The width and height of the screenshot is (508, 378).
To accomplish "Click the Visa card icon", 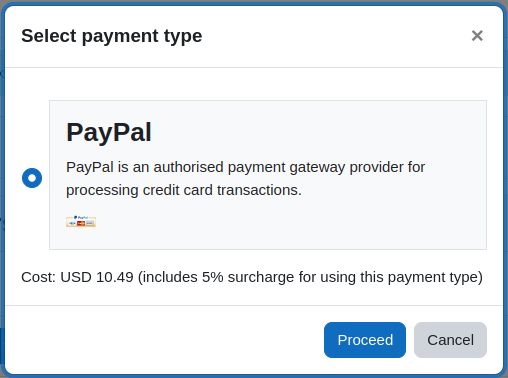I will tap(72, 223).
